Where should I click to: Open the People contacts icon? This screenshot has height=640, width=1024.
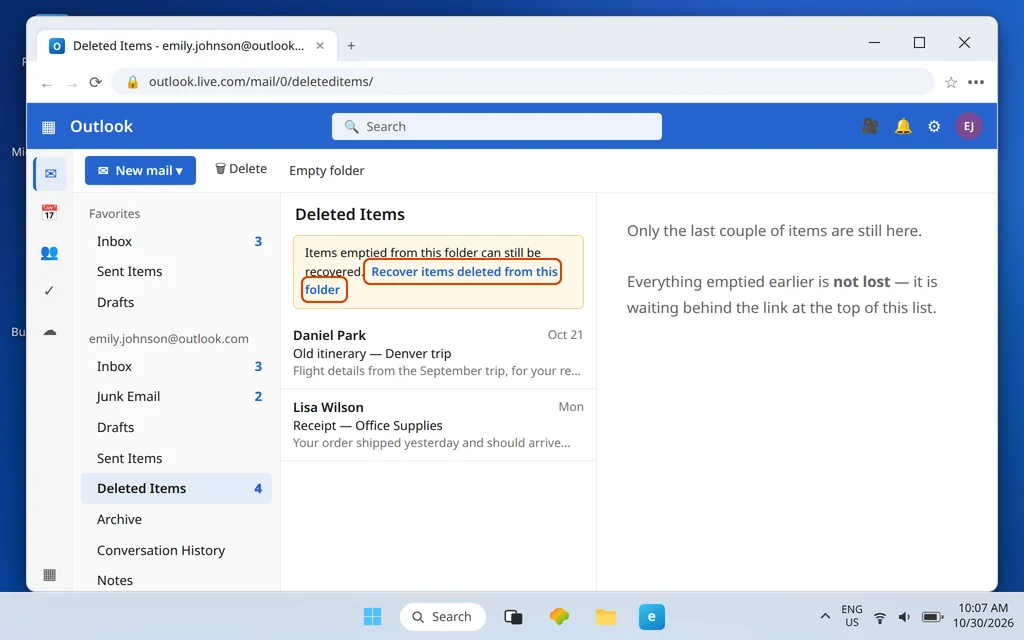pos(49,253)
